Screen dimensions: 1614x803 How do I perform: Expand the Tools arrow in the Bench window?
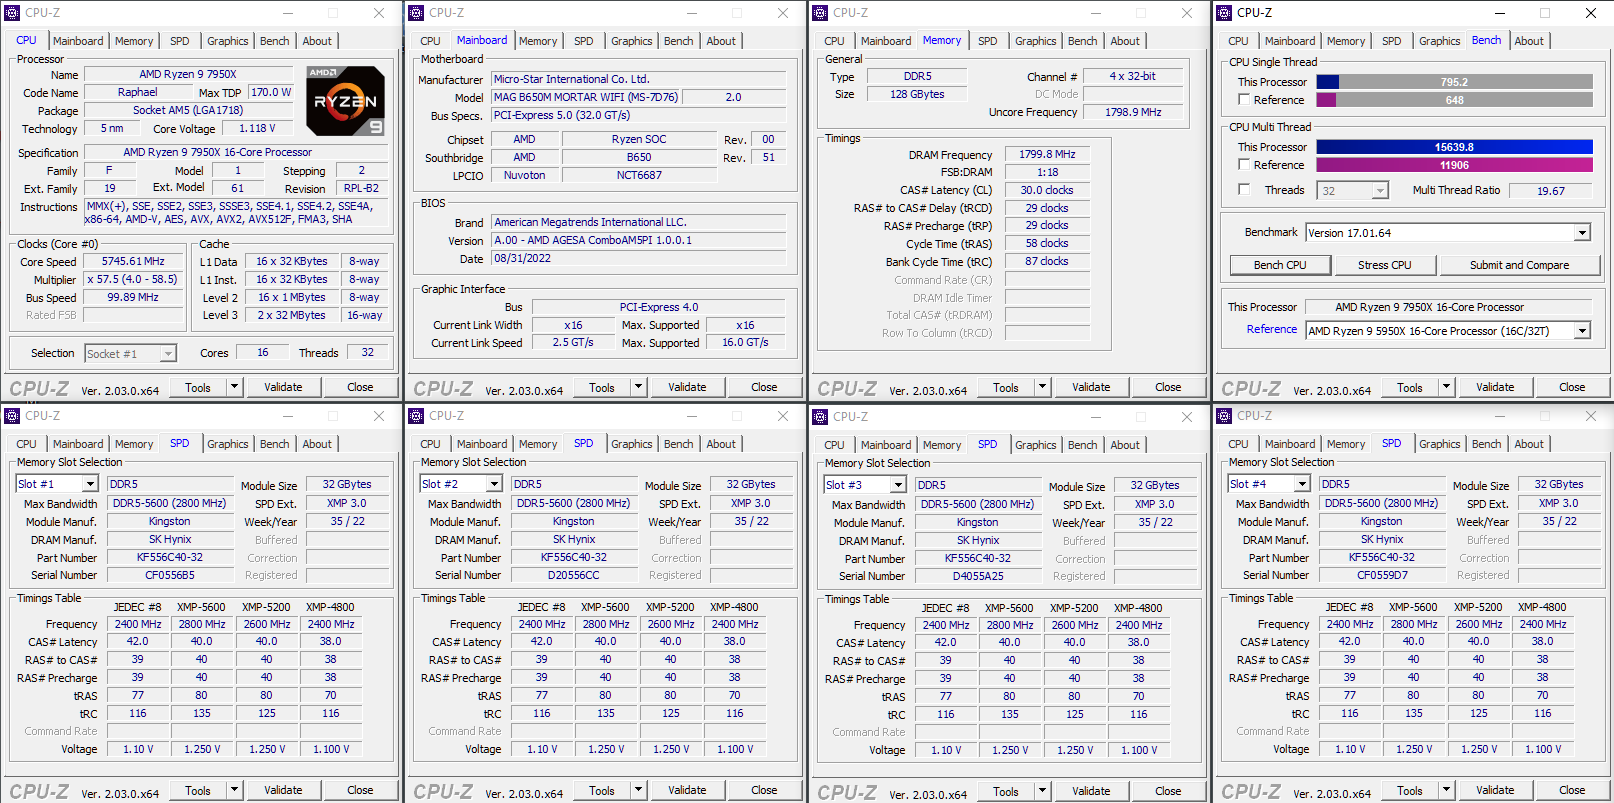pos(1446,387)
